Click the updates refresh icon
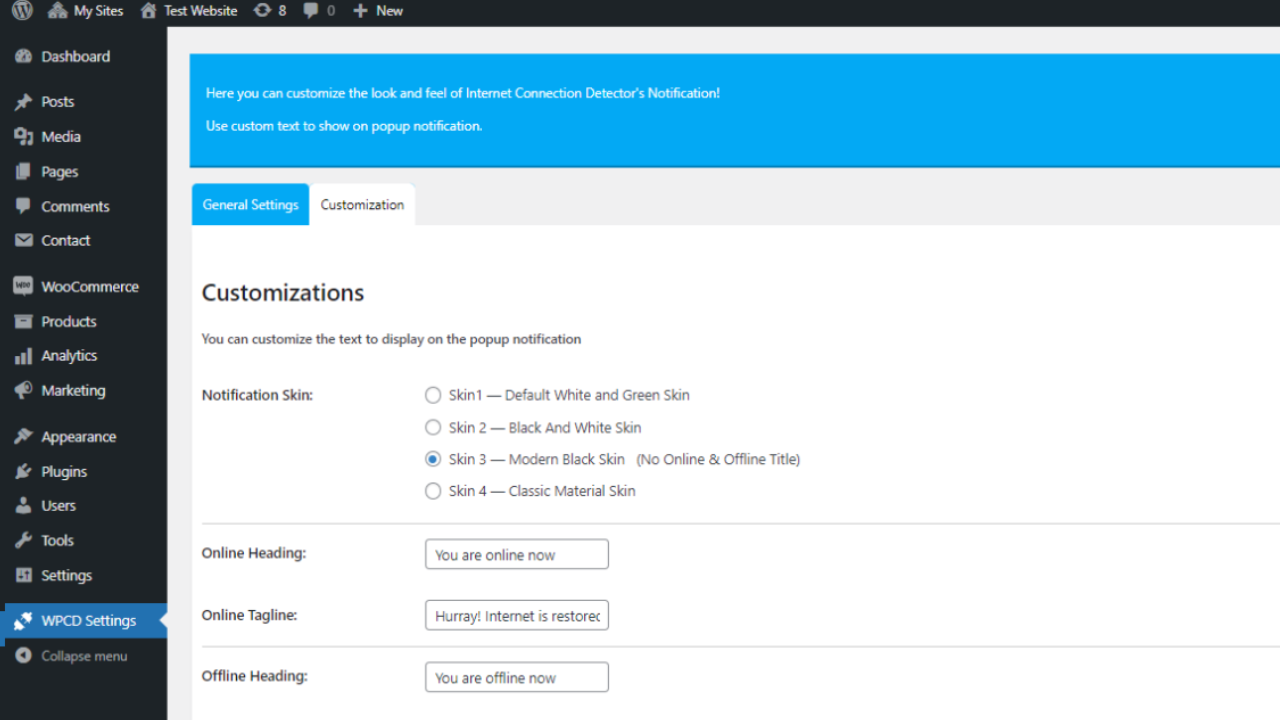Image resolution: width=1280 pixels, height=720 pixels. coord(263,11)
